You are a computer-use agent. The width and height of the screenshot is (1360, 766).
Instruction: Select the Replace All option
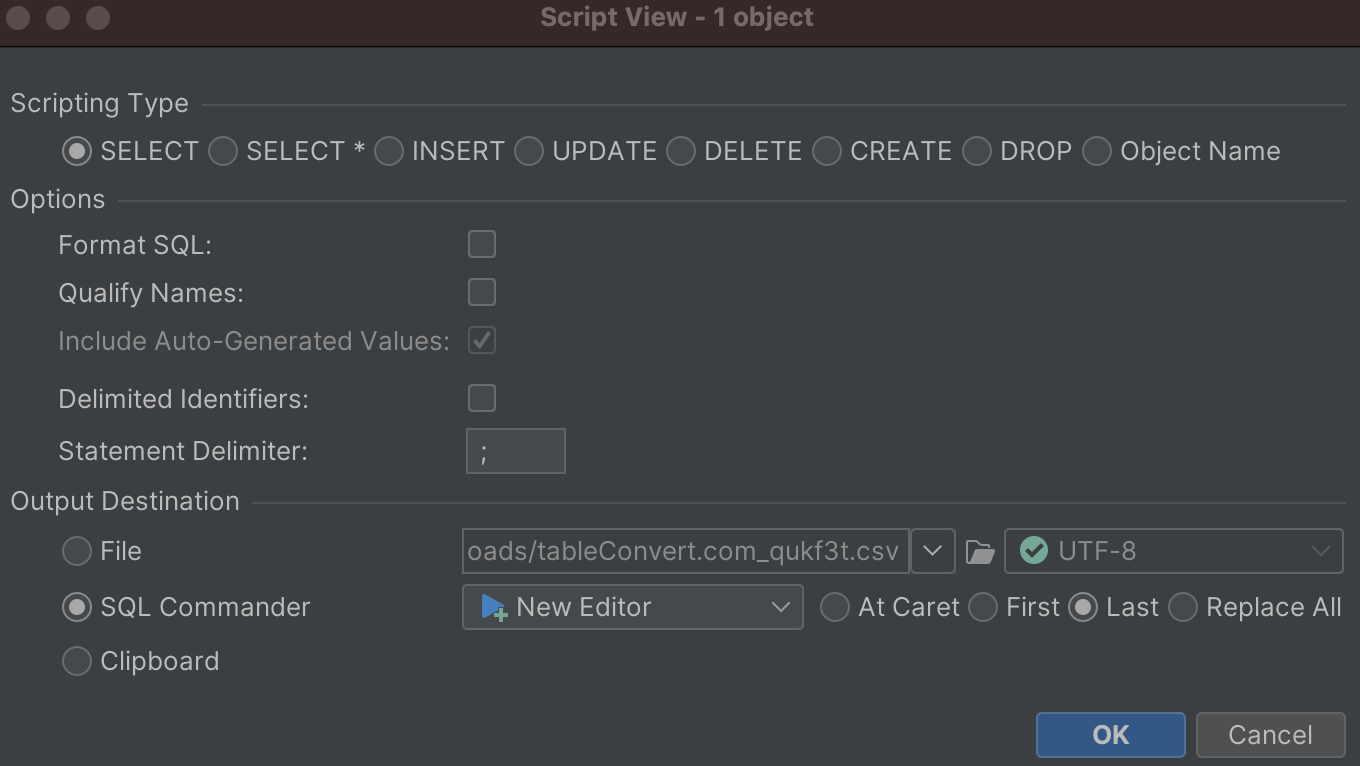pyautogui.click(x=1184, y=607)
